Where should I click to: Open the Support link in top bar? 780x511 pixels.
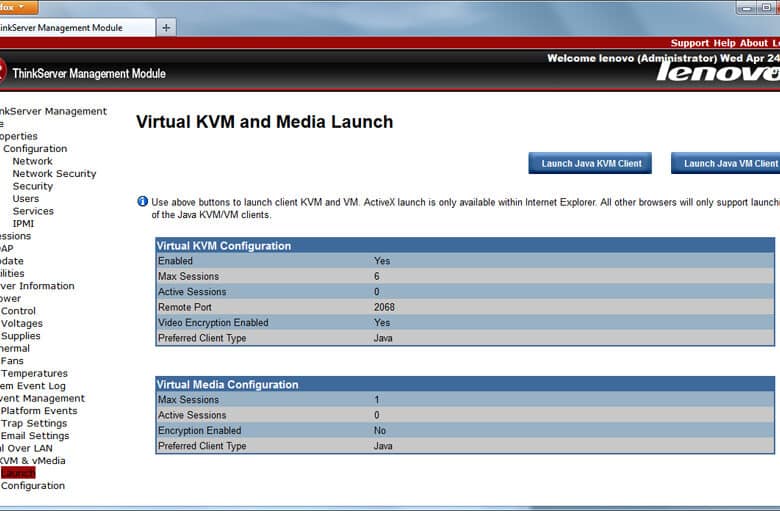pyautogui.click(x=689, y=43)
